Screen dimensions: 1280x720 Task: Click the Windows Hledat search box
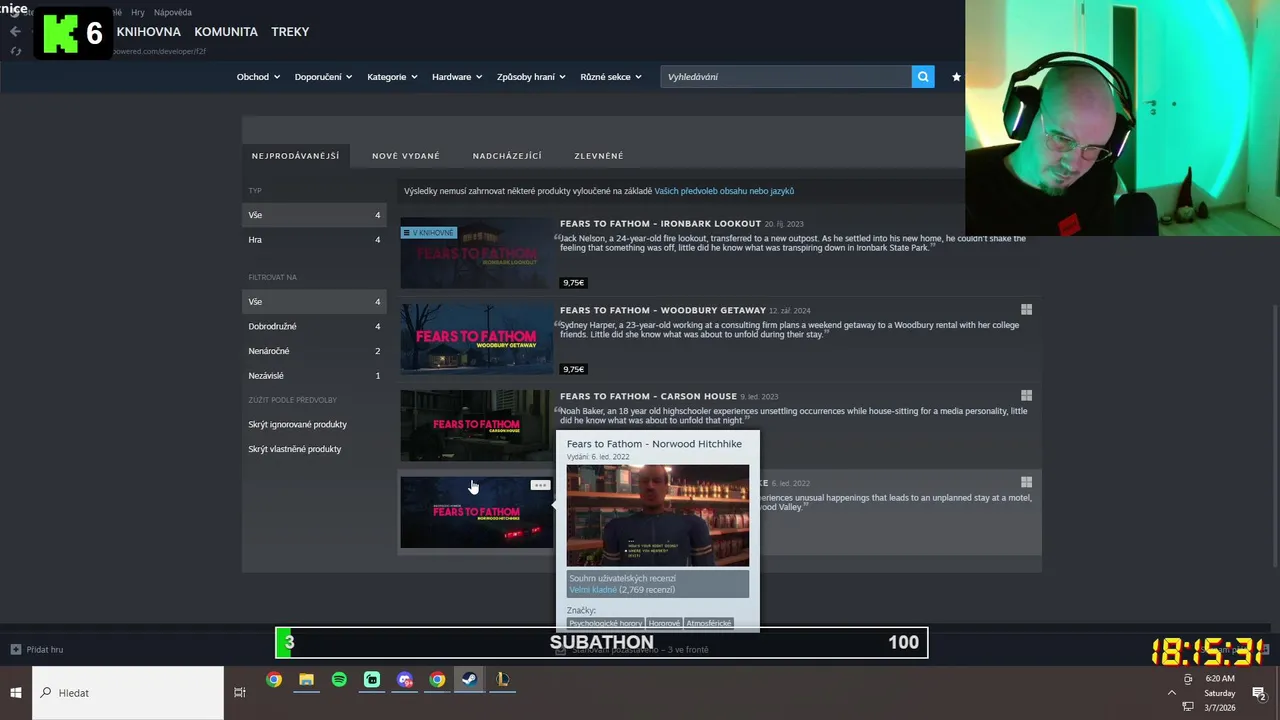(128, 693)
